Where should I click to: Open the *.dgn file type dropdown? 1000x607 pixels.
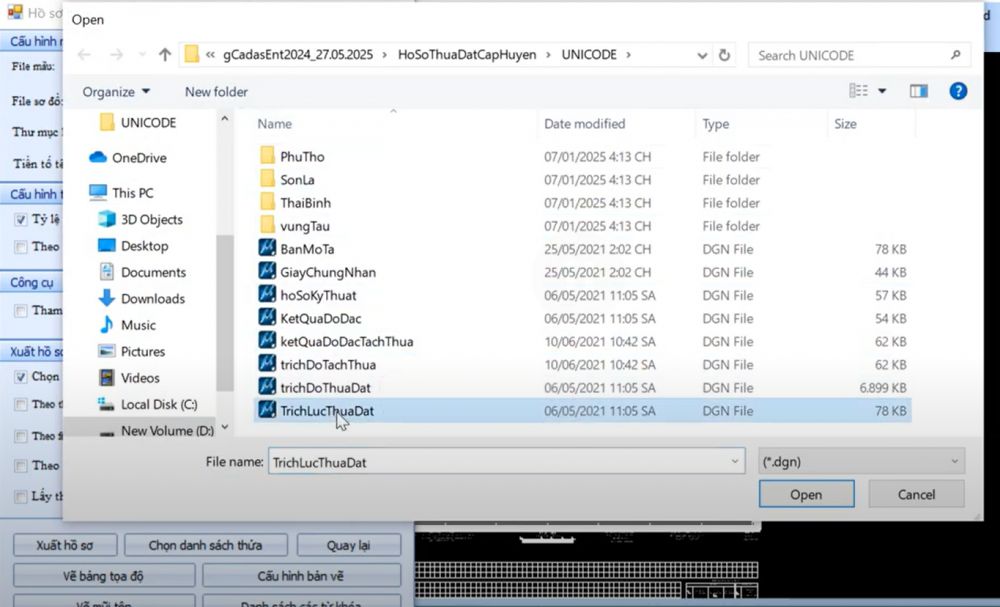861,462
